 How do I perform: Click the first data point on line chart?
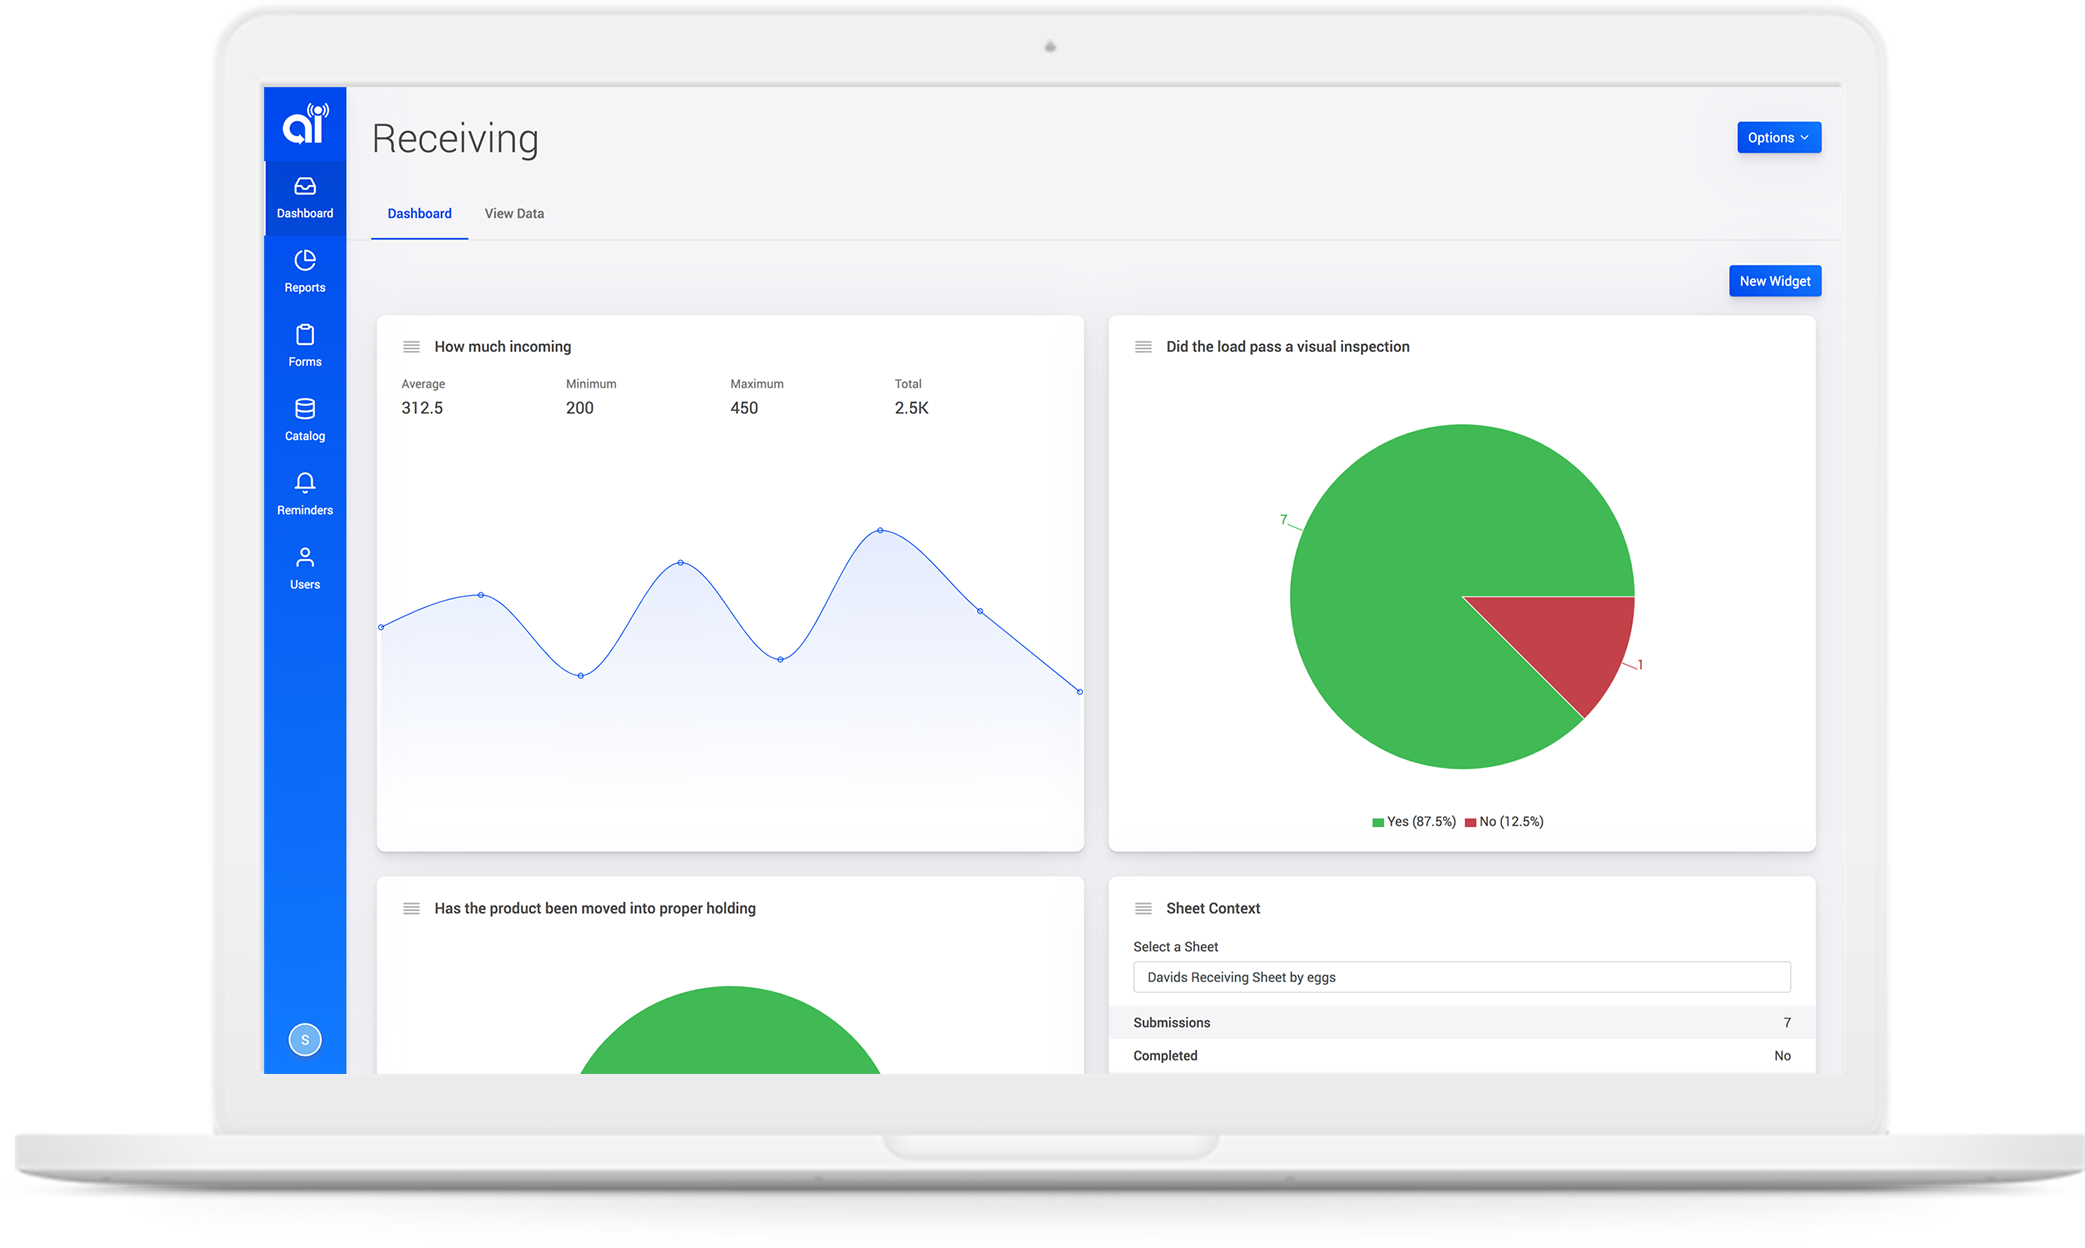pos(381,628)
